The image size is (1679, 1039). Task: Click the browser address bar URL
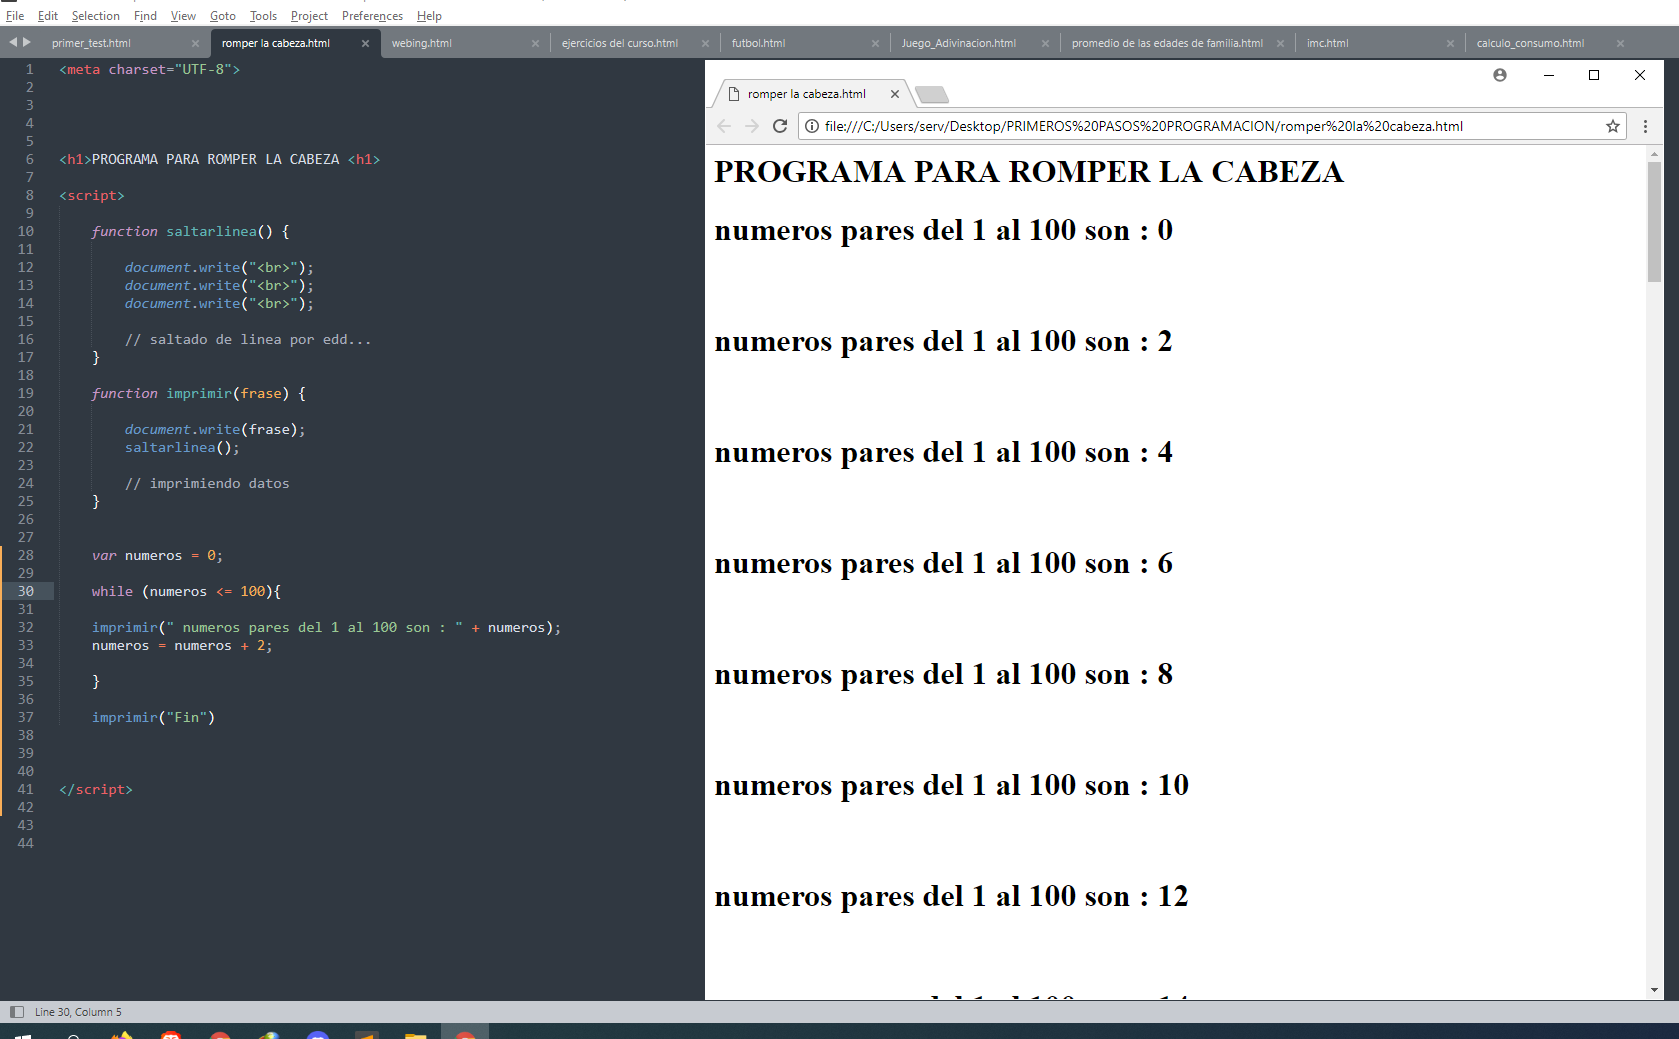(x=1144, y=126)
